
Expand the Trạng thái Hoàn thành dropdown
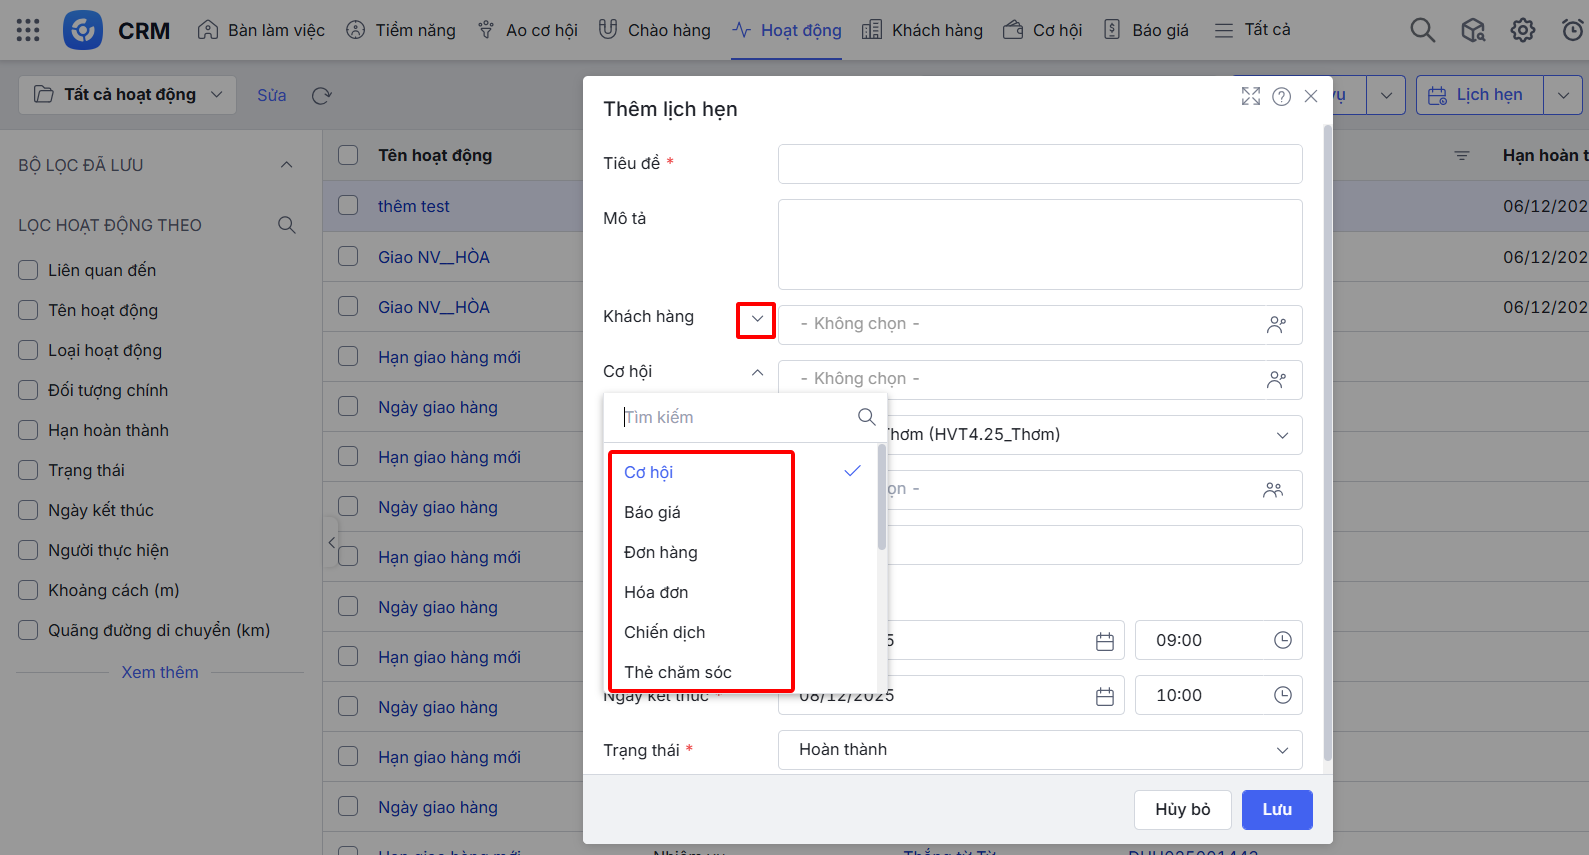pyautogui.click(x=1281, y=750)
